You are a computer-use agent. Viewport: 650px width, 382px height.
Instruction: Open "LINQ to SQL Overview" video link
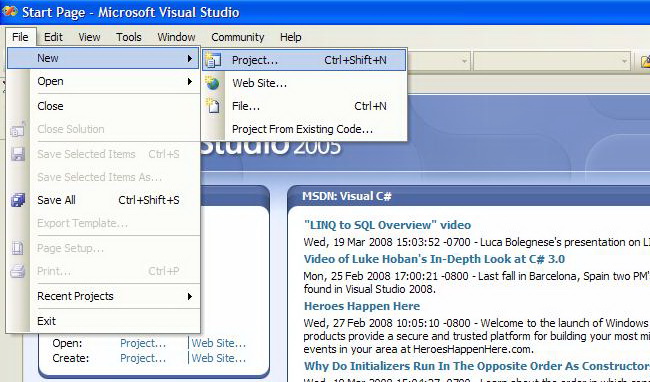pos(387,225)
